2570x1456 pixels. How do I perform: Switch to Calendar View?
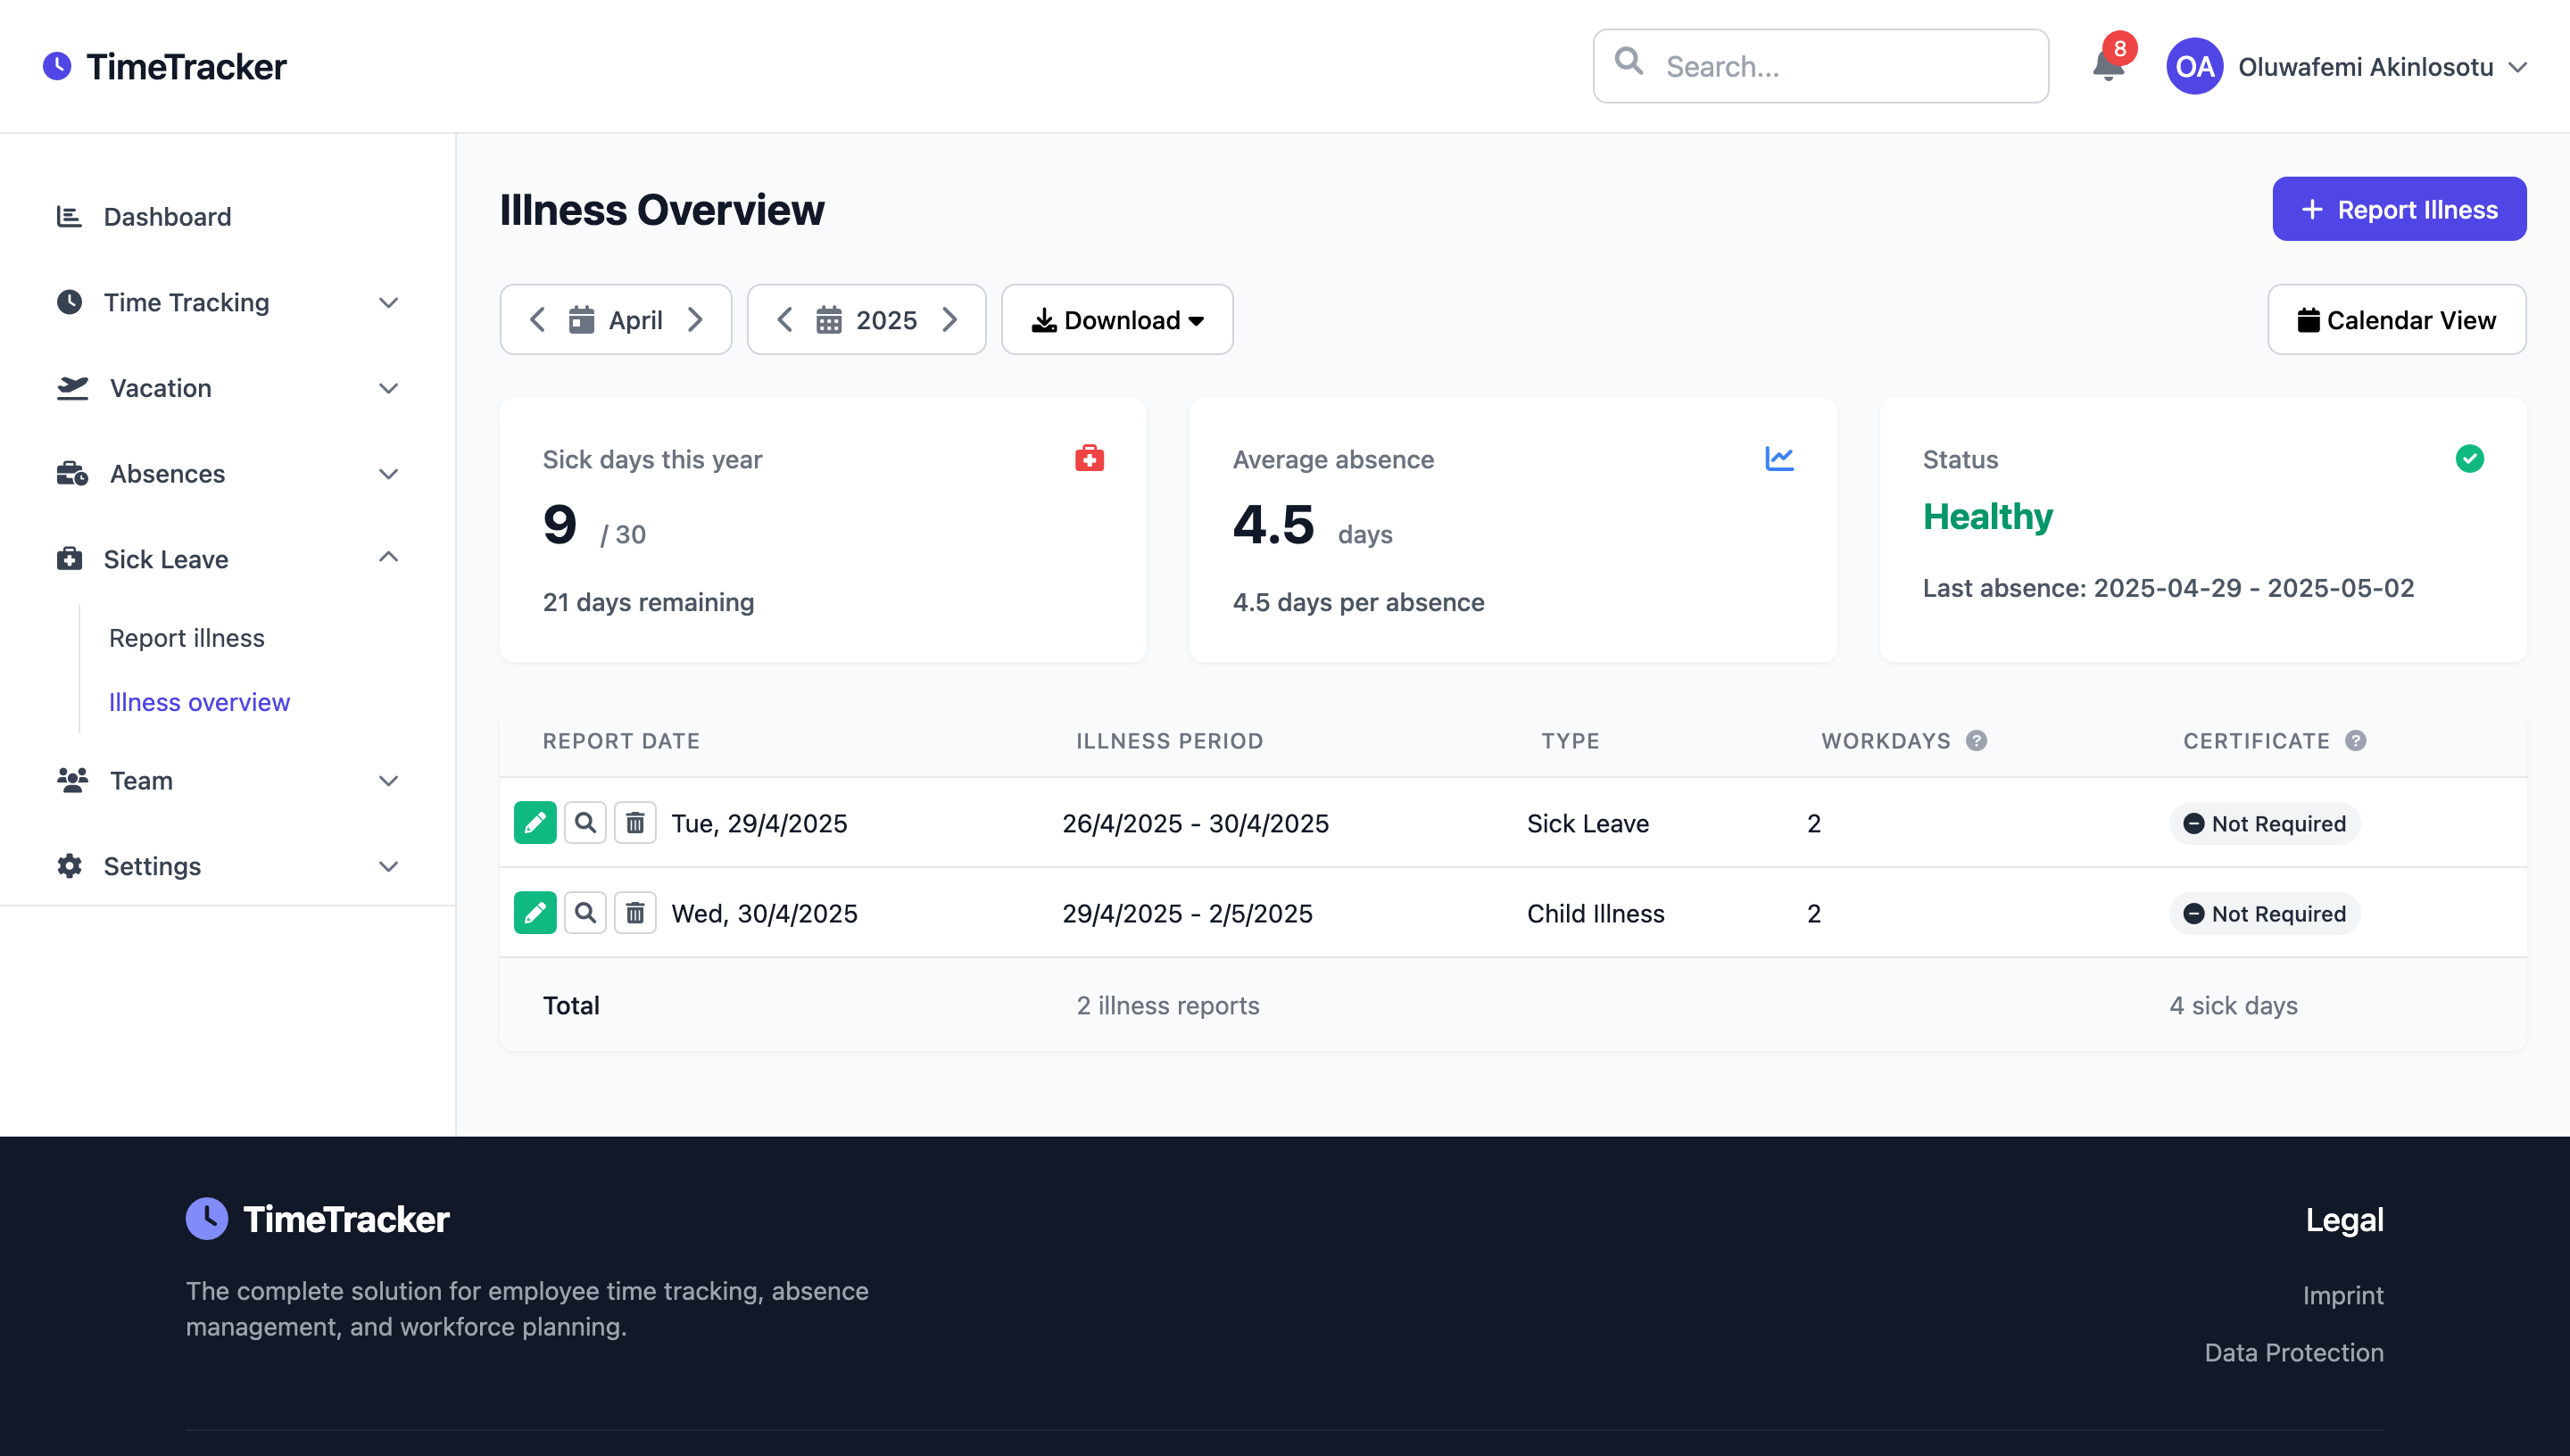(2397, 320)
